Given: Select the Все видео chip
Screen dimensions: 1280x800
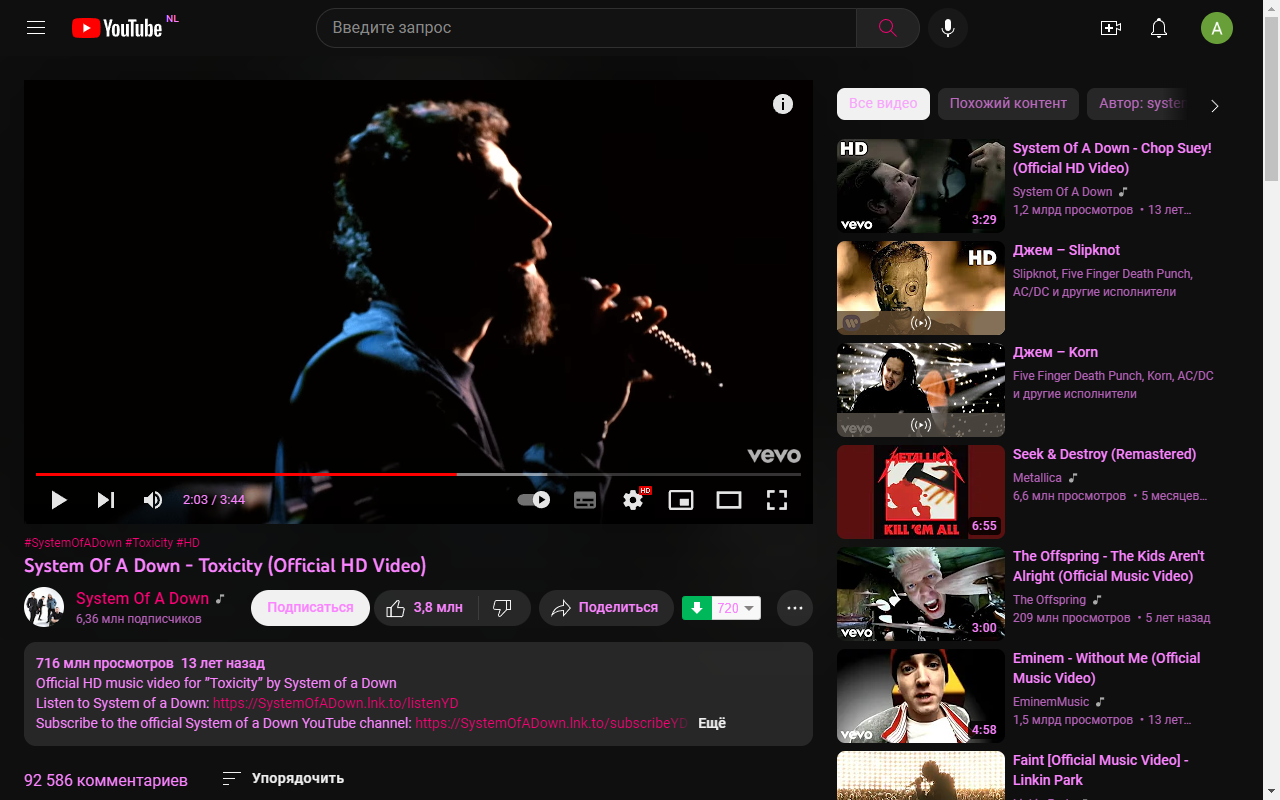Looking at the screenshot, I should tap(883, 104).
